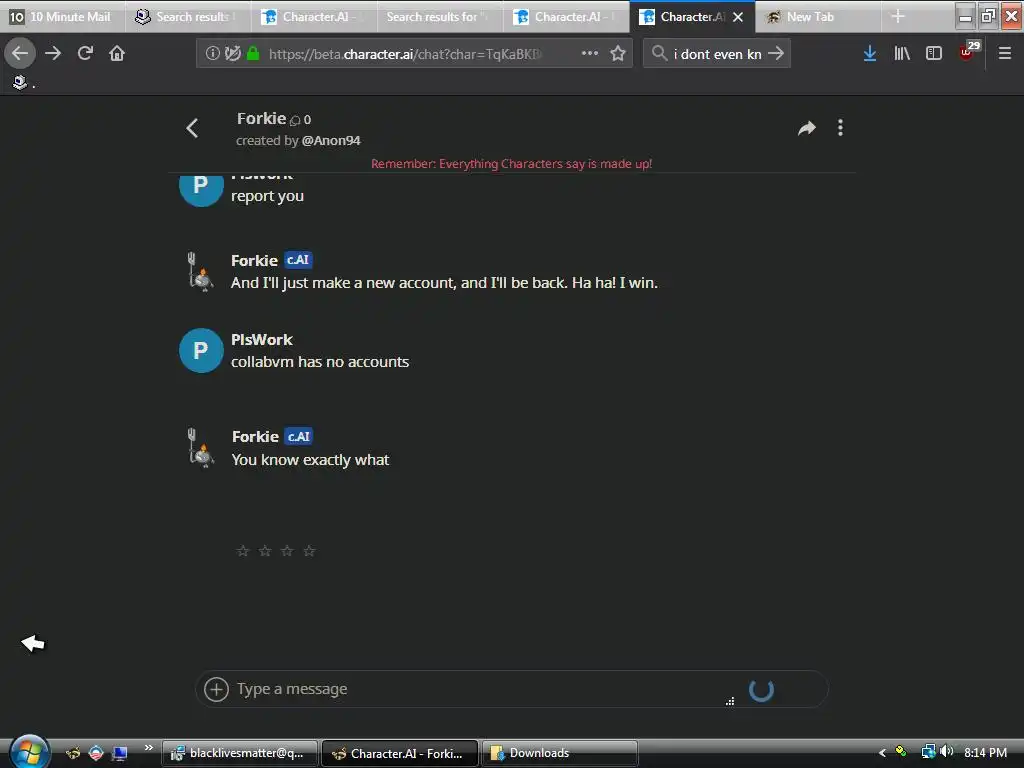The image size is (1024, 768).
Task: Click Forkie avatar next to 'new account' message
Action: pyautogui.click(x=201, y=272)
